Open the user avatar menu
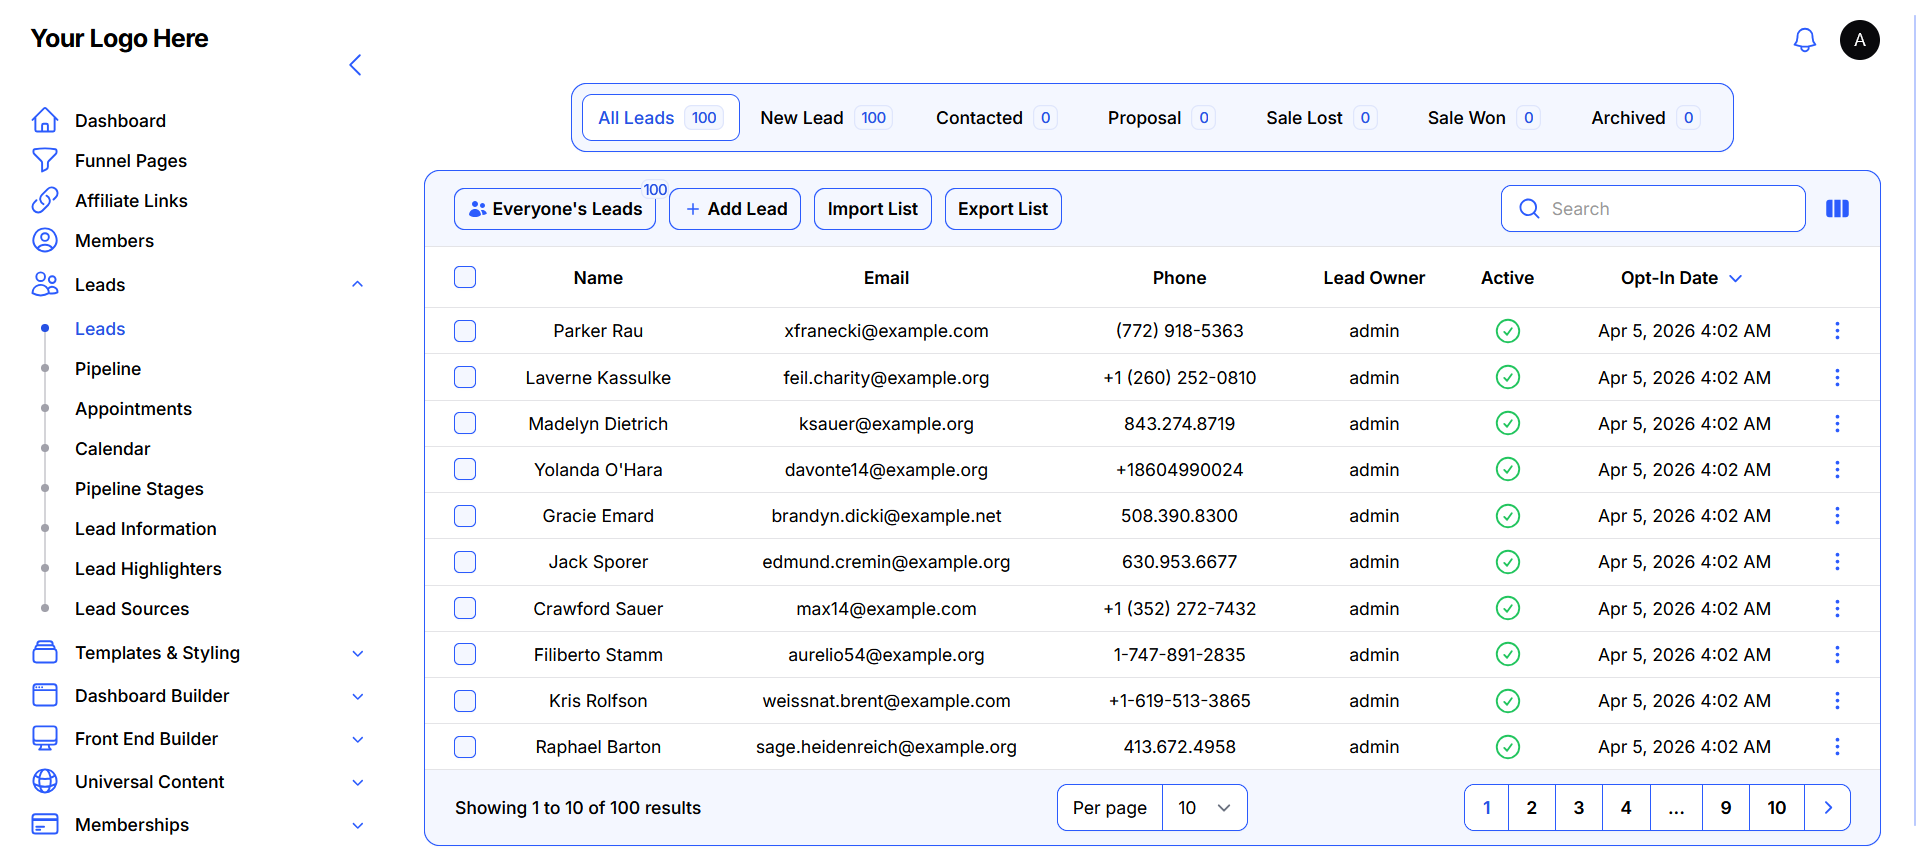The width and height of the screenshot is (1916, 852). 1859,40
